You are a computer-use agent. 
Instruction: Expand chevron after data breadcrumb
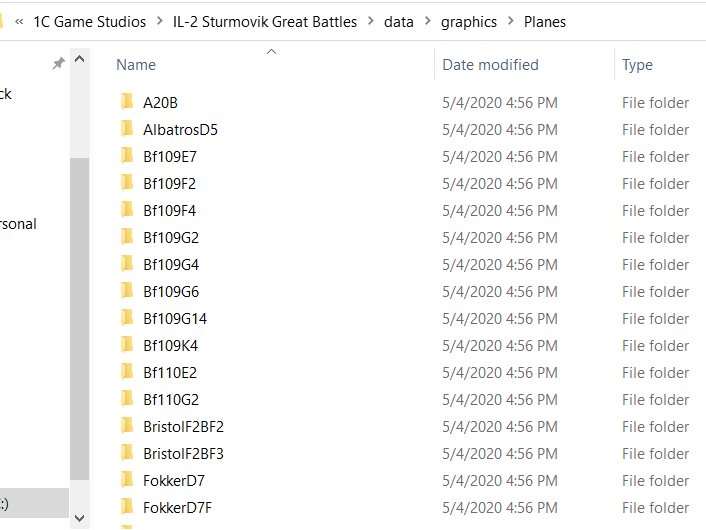point(427,21)
